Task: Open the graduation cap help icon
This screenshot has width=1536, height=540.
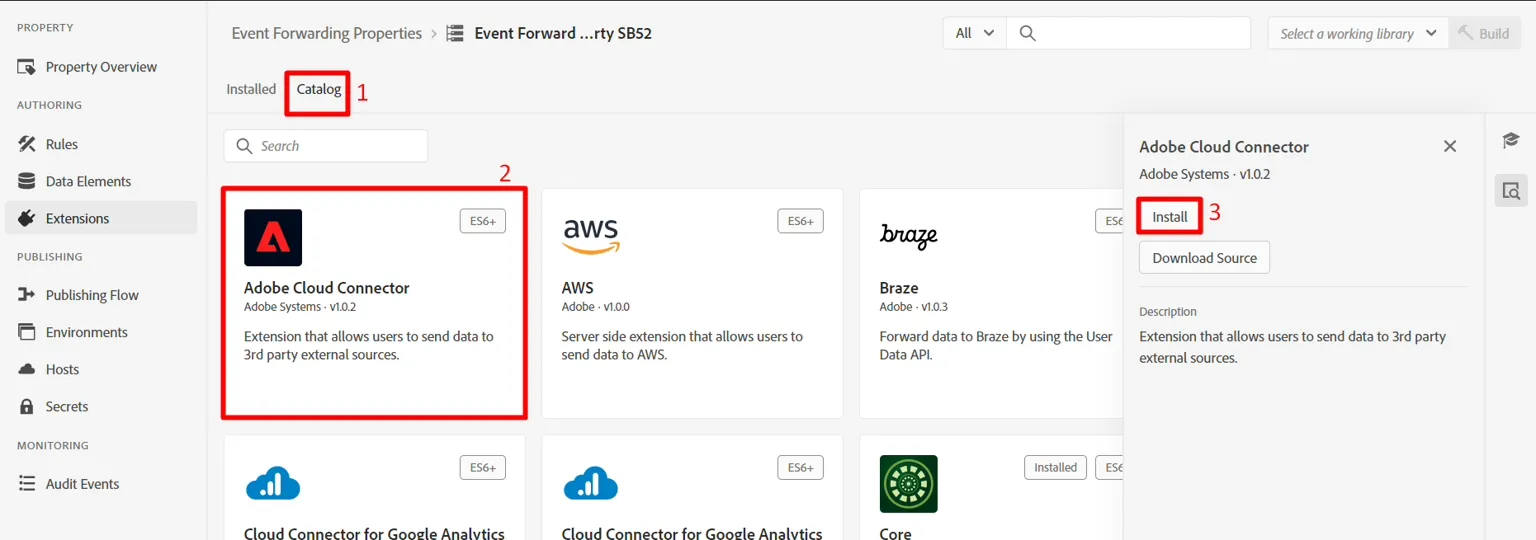Action: [x=1511, y=141]
